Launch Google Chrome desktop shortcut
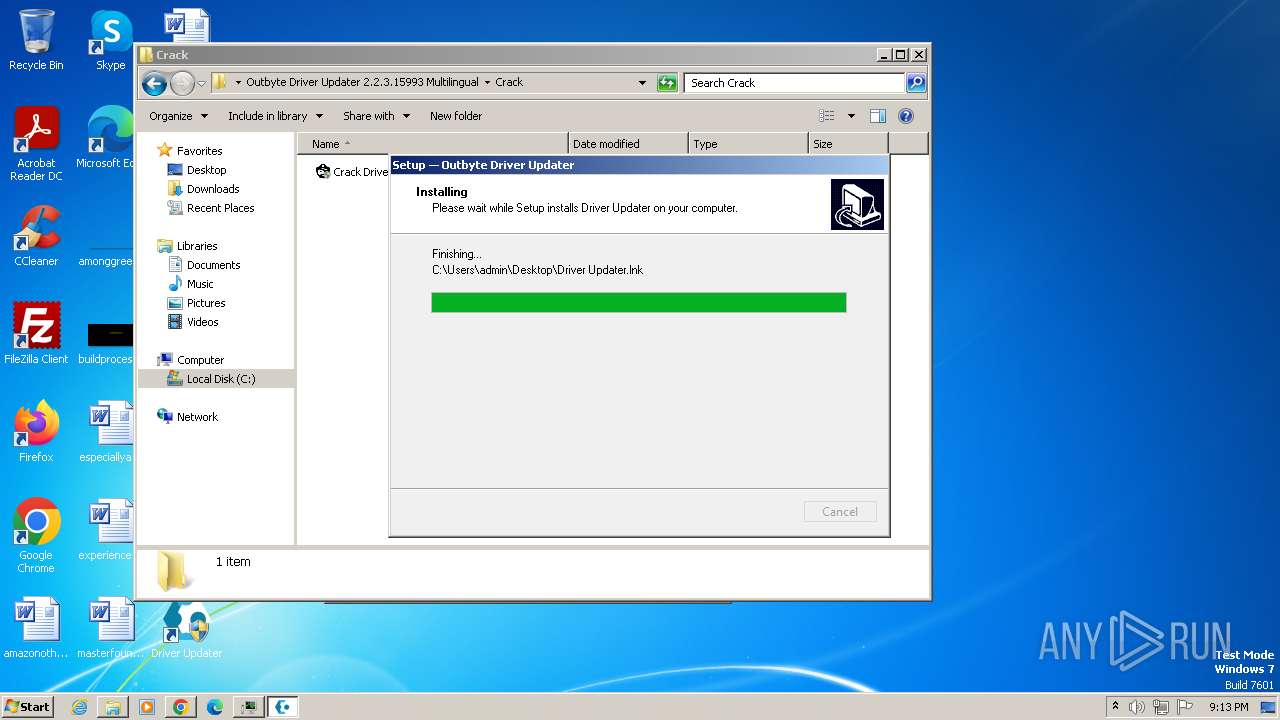1280x720 pixels. coord(36,535)
